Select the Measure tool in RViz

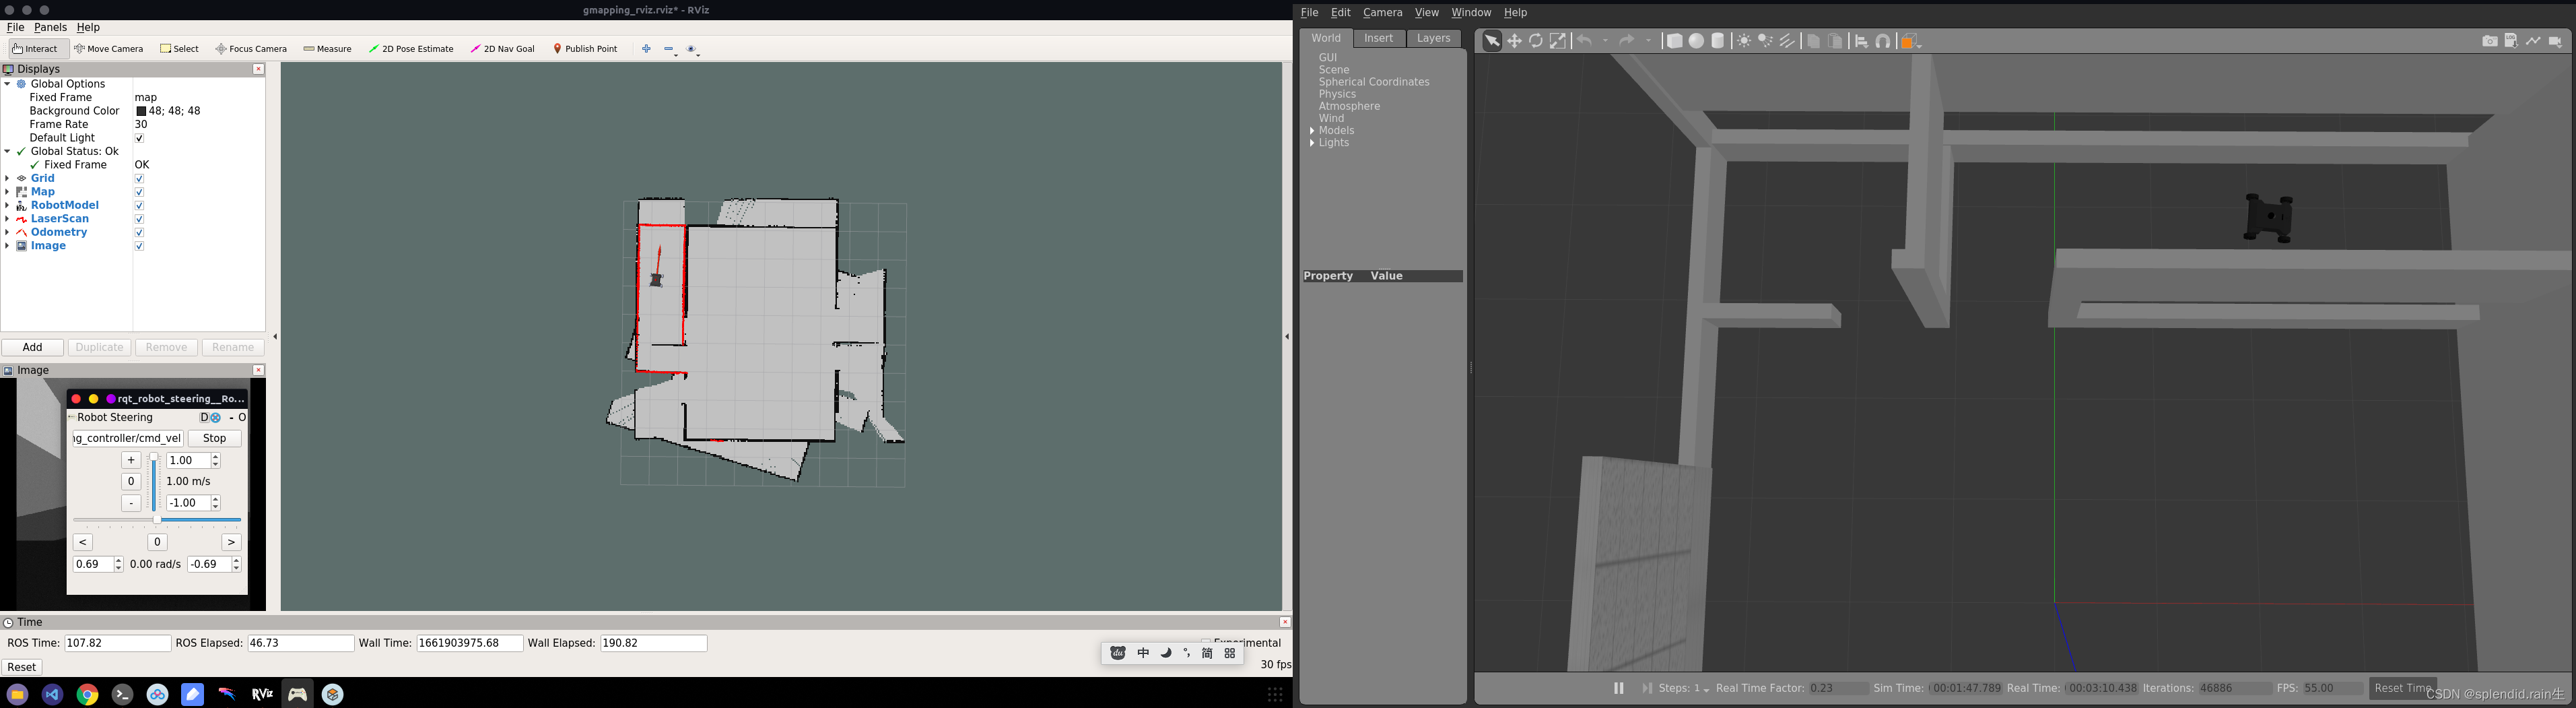click(x=327, y=49)
